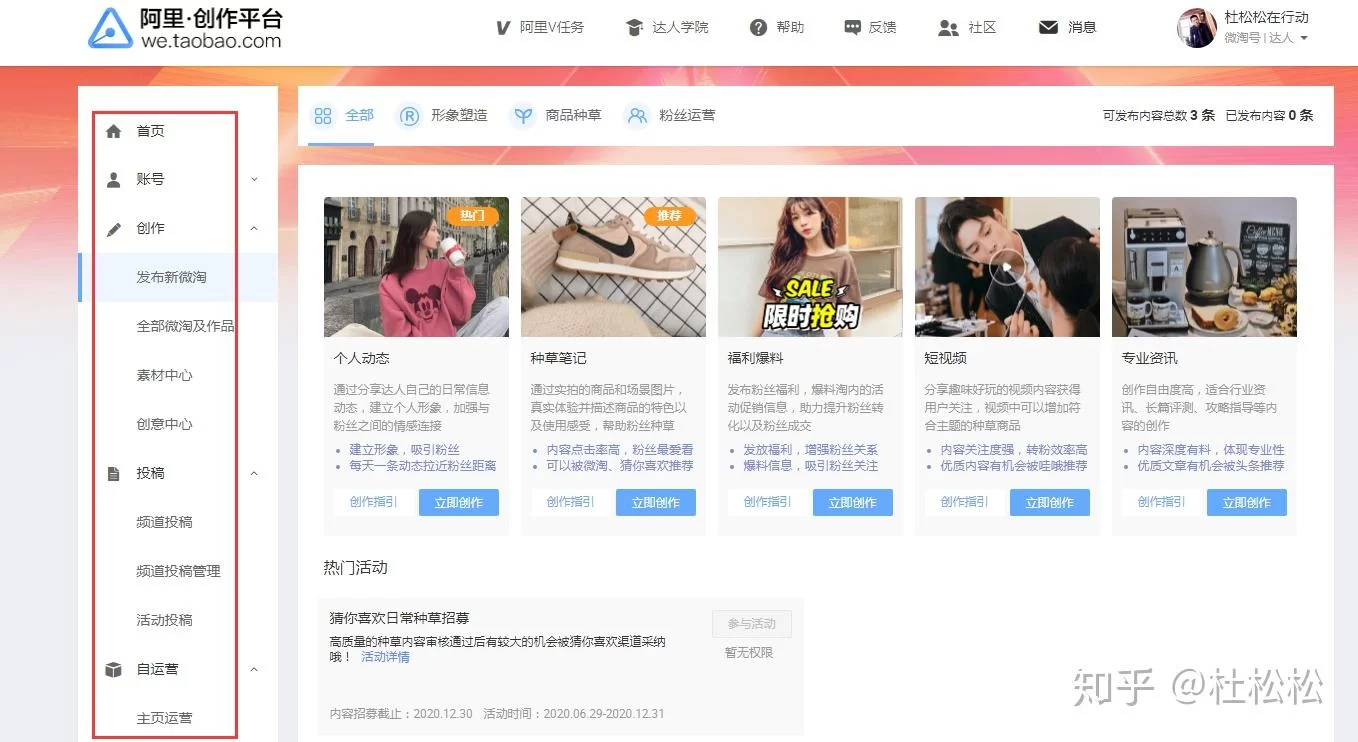This screenshot has width=1358, height=742.
Task: Click the 首页 home icon in sidebar
Action: [113, 130]
